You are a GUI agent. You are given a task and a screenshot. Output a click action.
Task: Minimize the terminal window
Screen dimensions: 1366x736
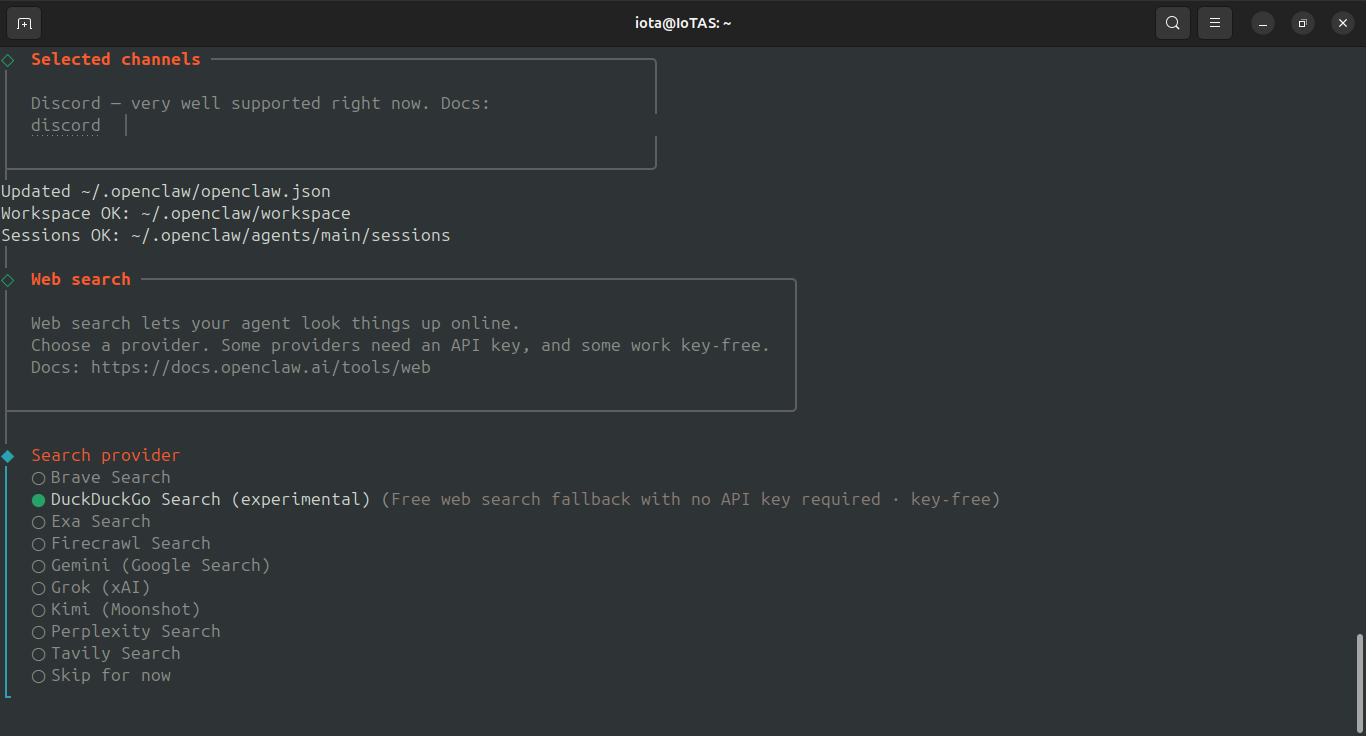pyautogui.click(x=1263, y=22)
